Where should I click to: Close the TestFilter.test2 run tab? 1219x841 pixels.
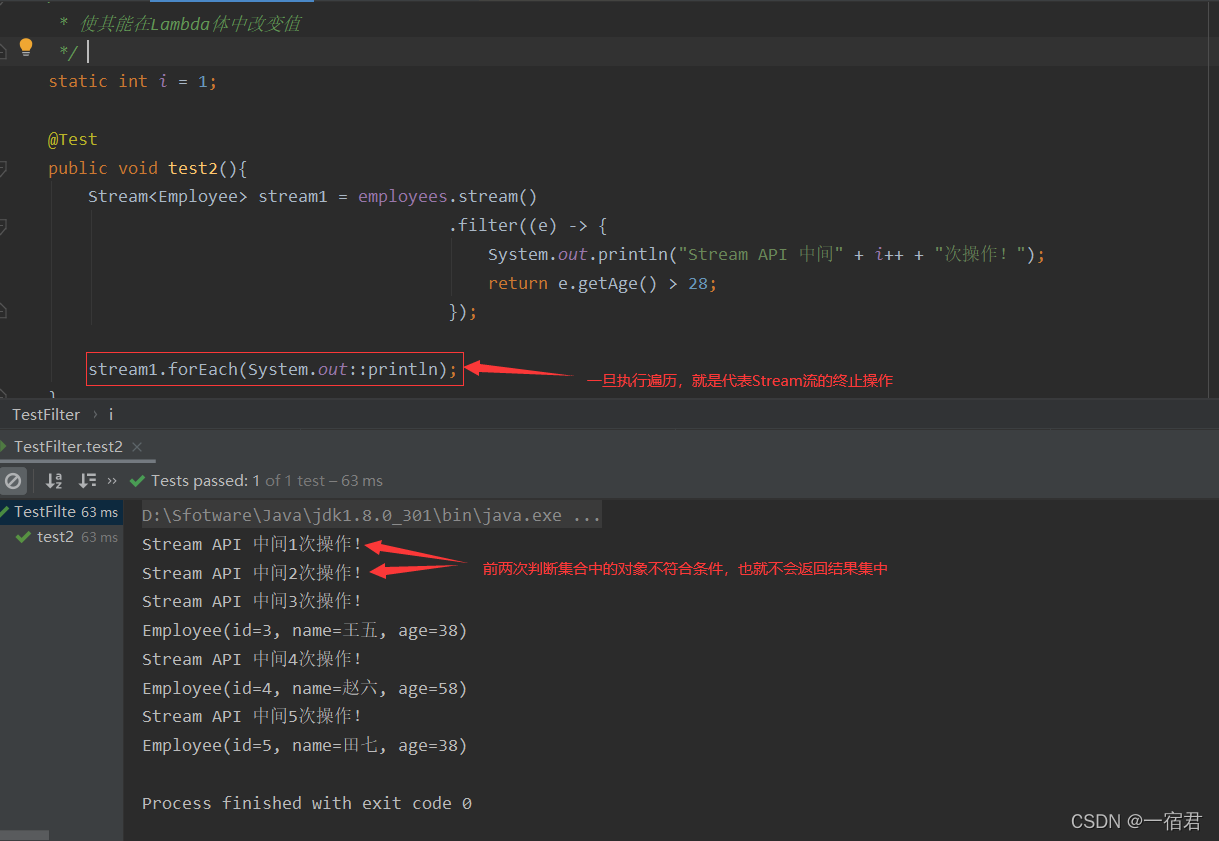coord(137,447)
